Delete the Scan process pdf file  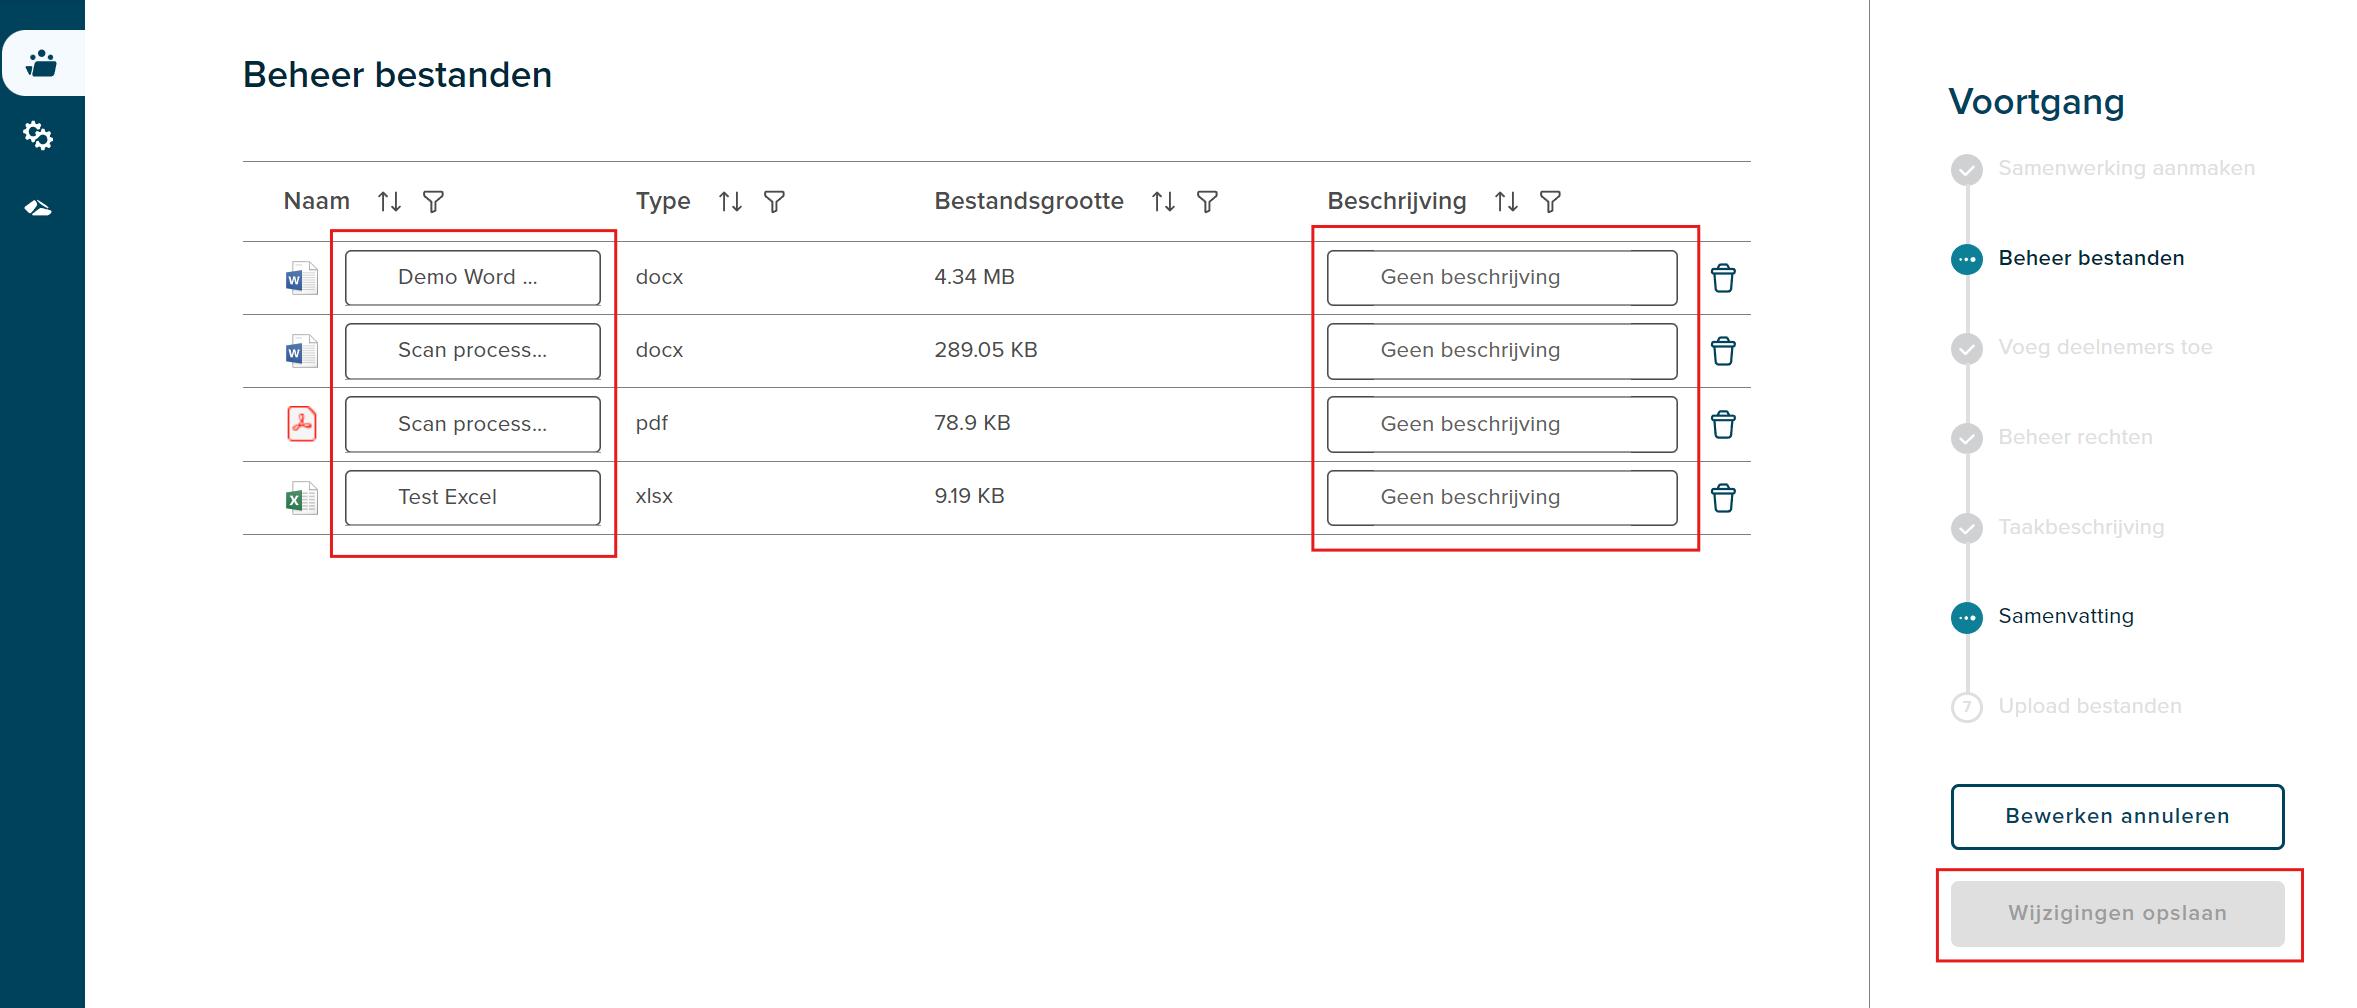(1723, 424)
